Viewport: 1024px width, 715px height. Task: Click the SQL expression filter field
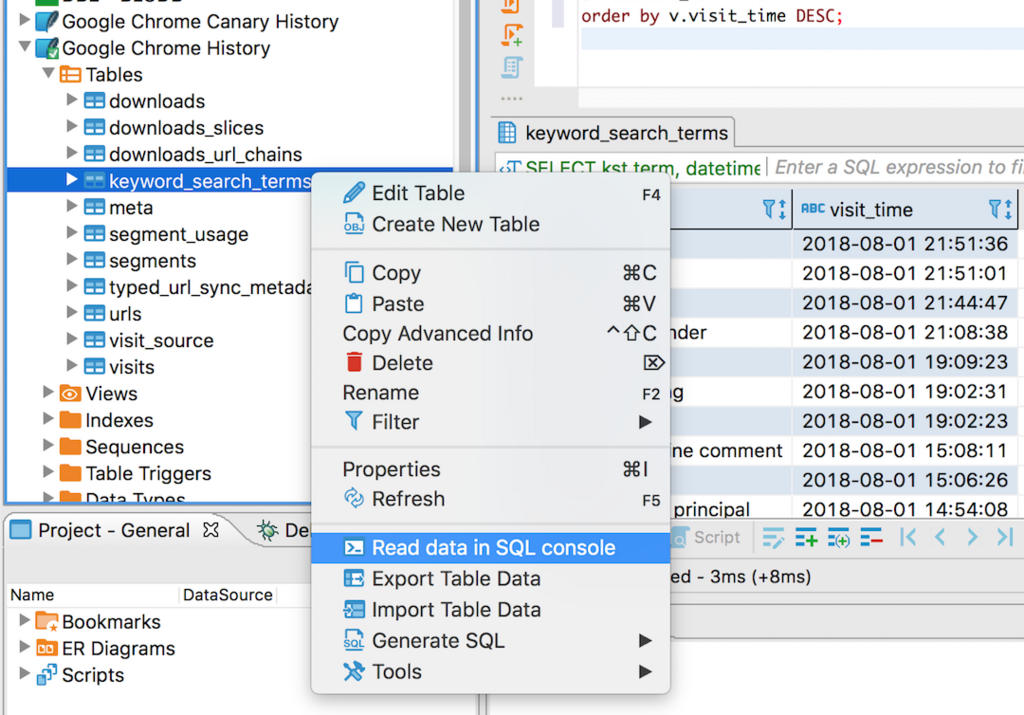(896, 168)
